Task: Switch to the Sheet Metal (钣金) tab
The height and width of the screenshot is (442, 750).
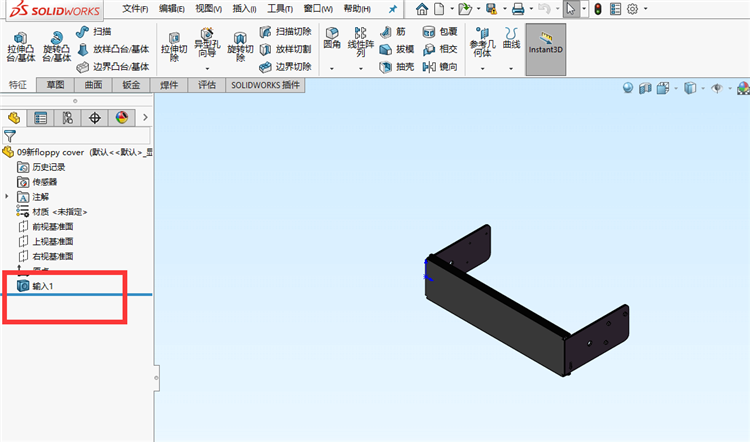Action: click(131, 85)
